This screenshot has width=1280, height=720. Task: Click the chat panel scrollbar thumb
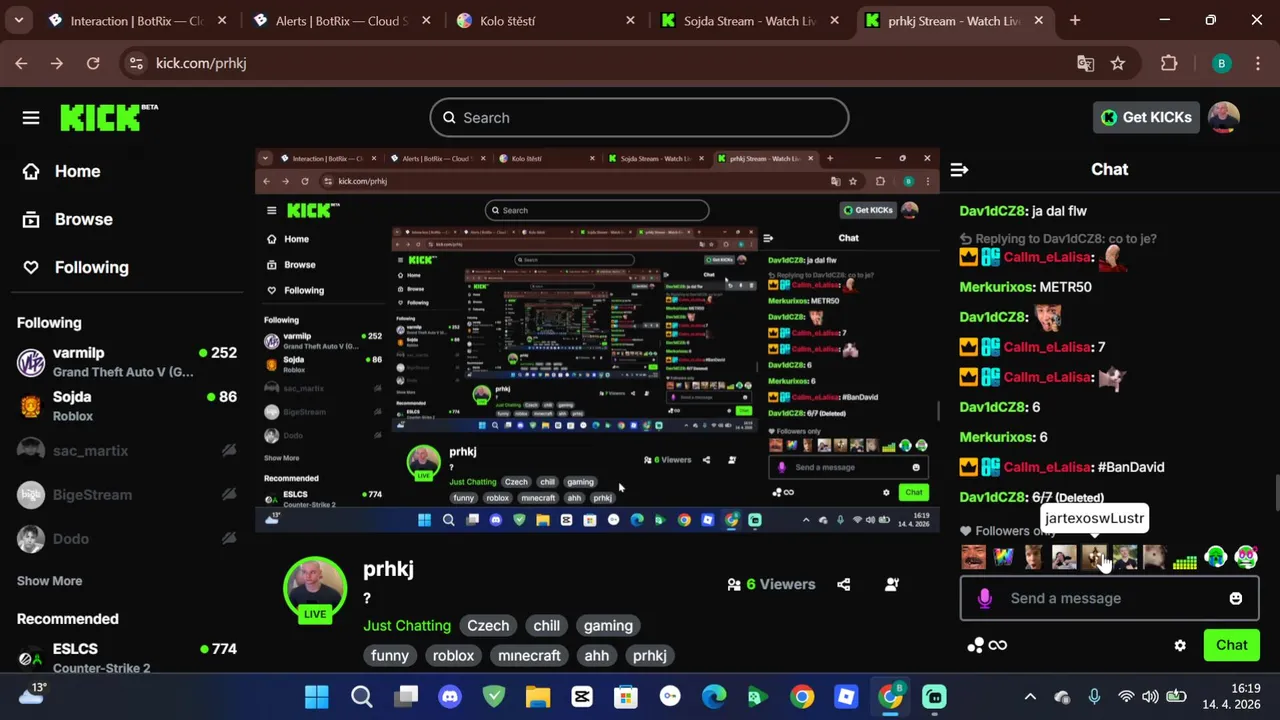(1276, 495)
